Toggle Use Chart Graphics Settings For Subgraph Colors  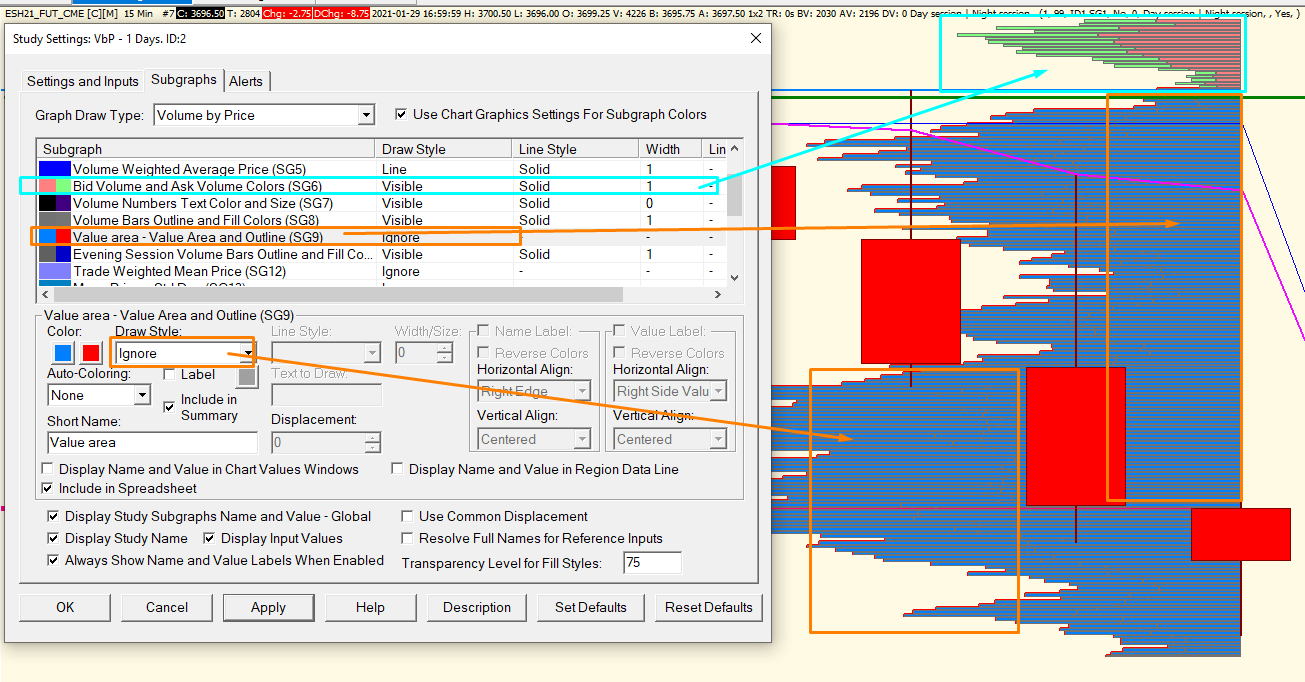coord(402,114)
